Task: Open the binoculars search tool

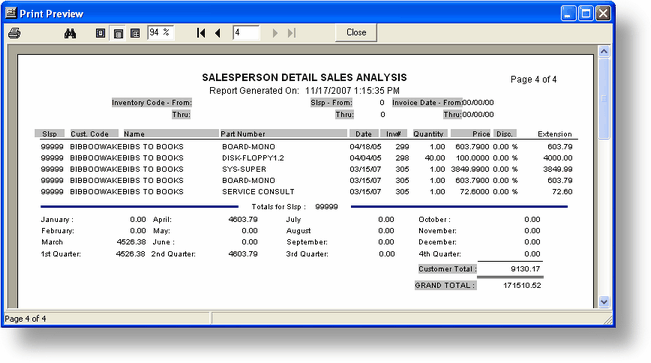Action: 70,33
